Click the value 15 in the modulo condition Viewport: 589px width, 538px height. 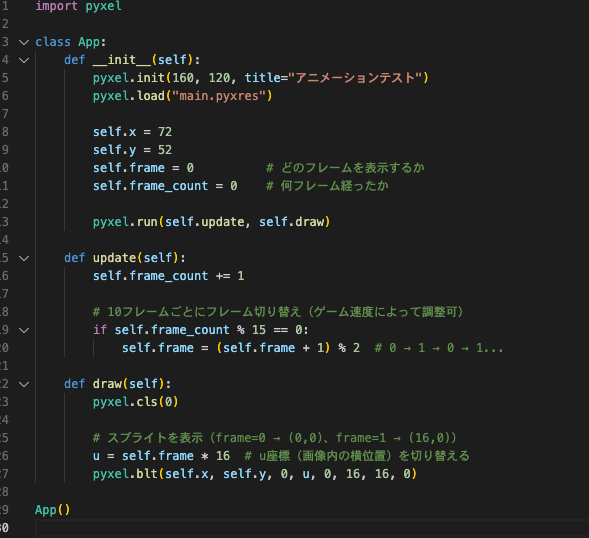[x=259, y=330]
